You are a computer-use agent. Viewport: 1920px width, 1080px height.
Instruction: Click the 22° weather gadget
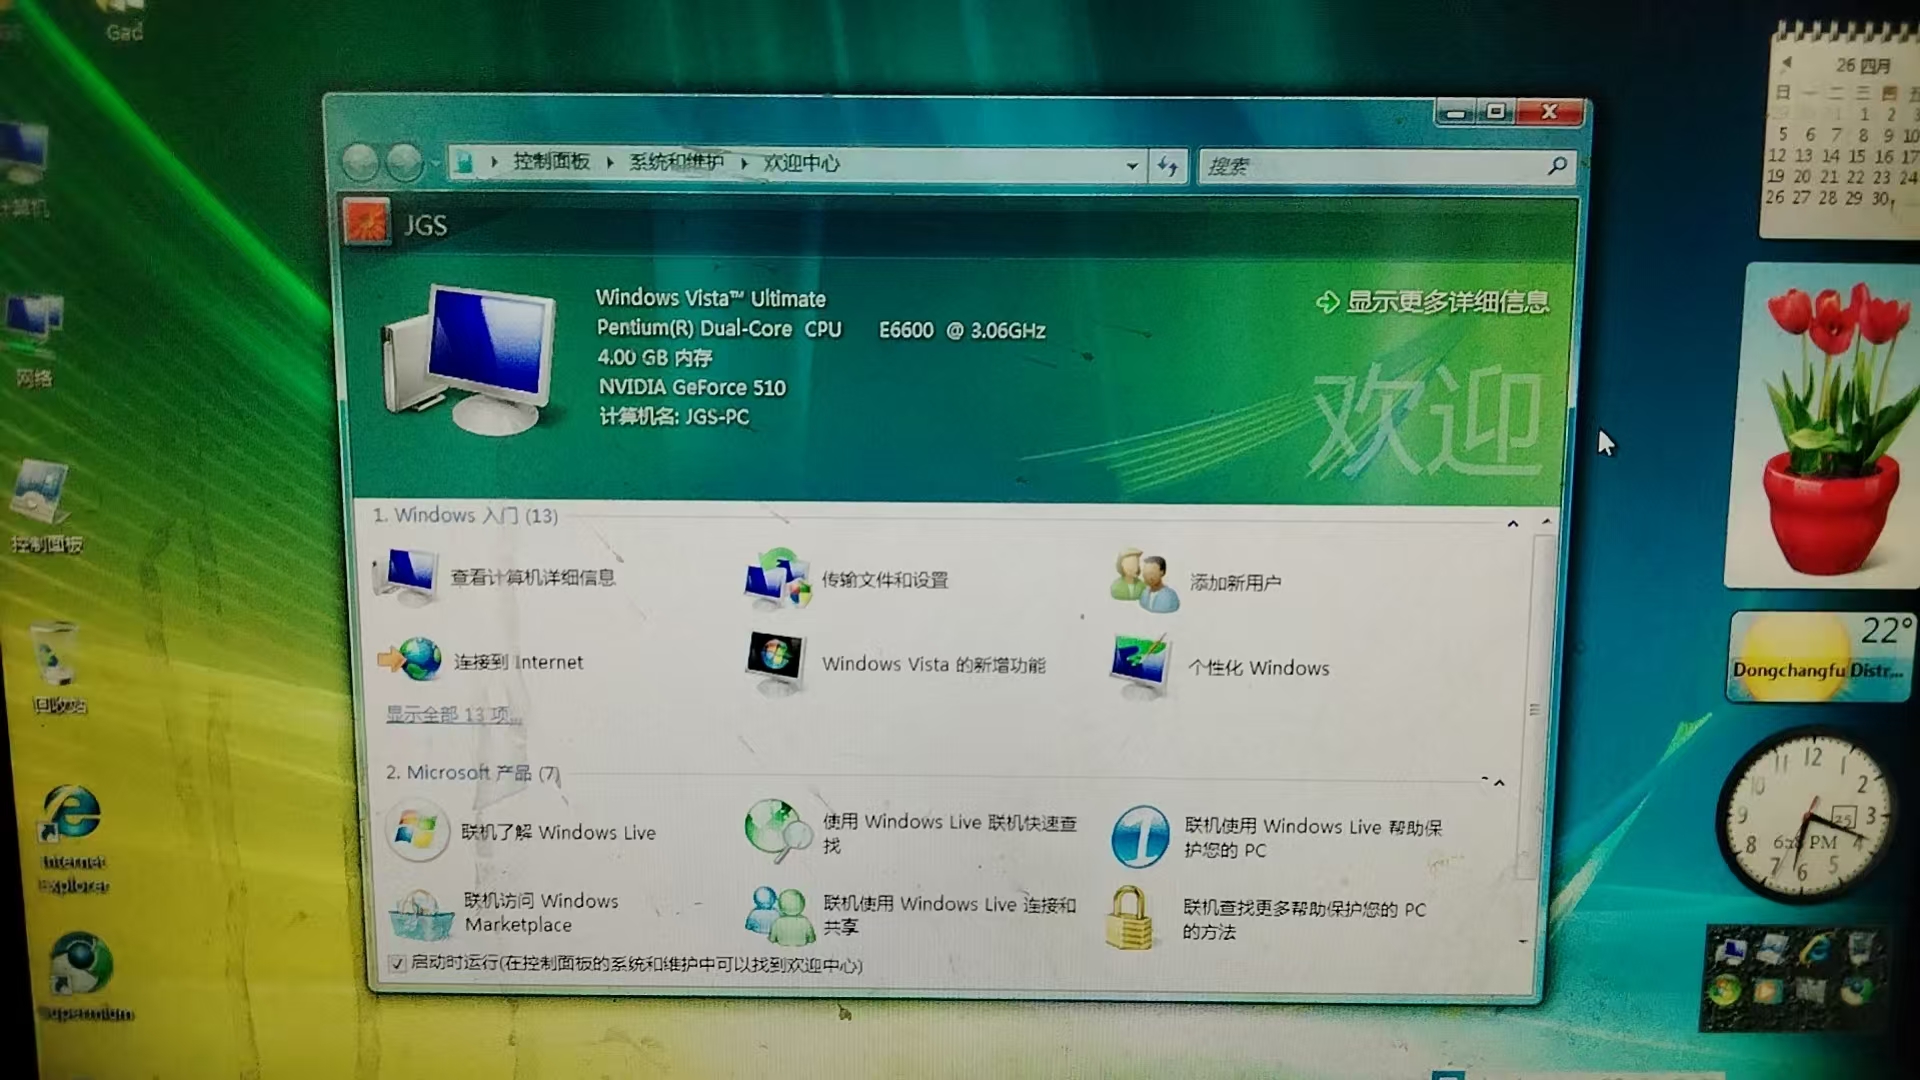point(1822,655)
